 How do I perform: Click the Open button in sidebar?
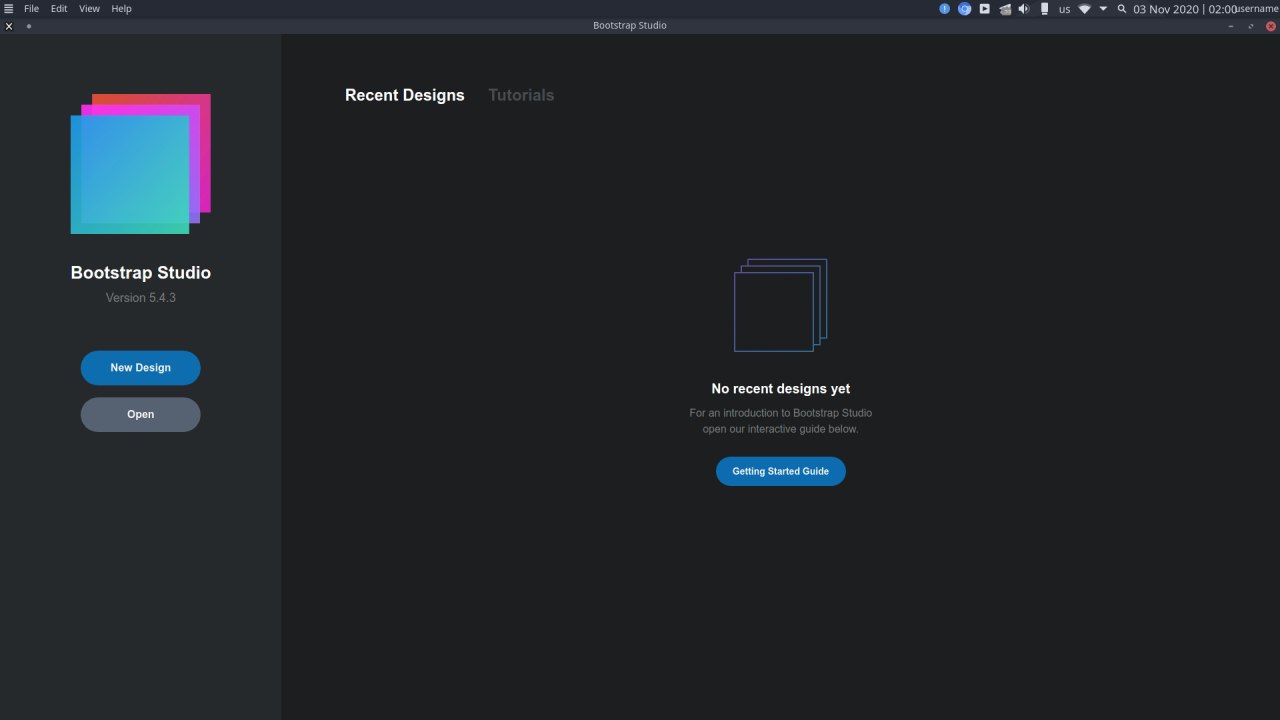coord(140,414)
